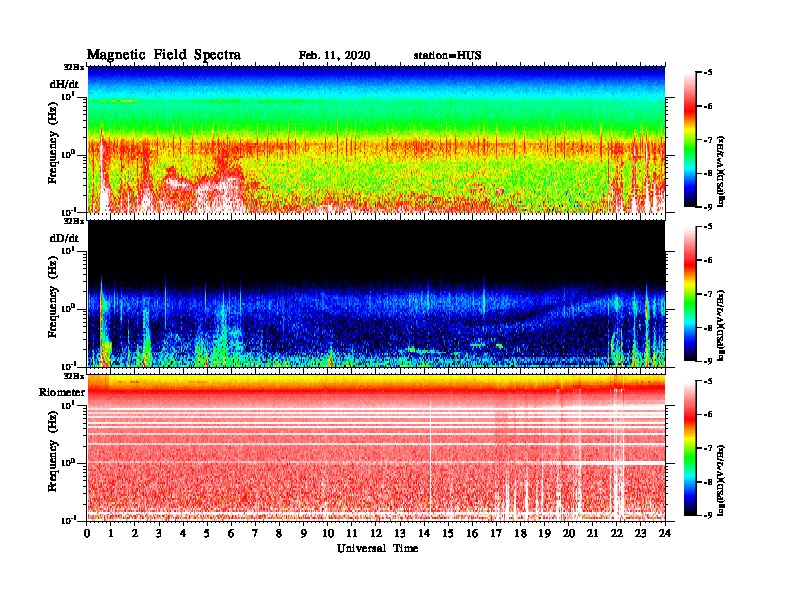Image resolution: width=792 pixels, height=612 pixels.
Task: Click hour tick "3" on Universal Time axis
Action: pyautogui.click(x=159, y=534)
